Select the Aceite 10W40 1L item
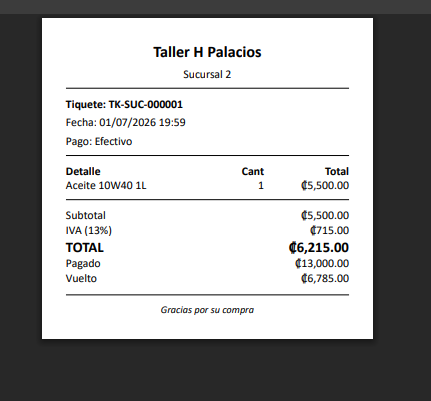 [106, 185]
